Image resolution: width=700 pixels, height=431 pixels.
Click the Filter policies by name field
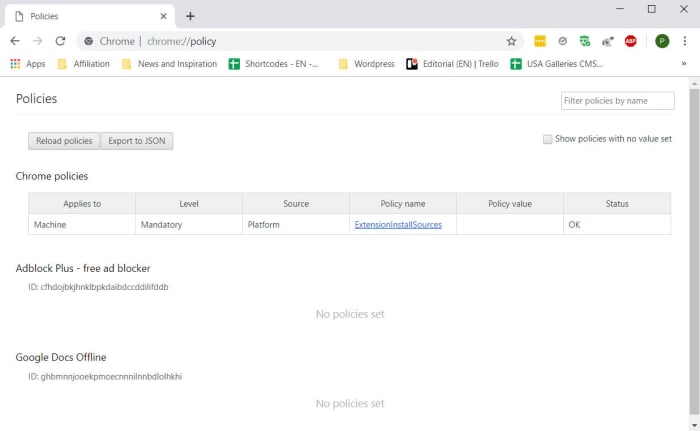tap(617, 100)
